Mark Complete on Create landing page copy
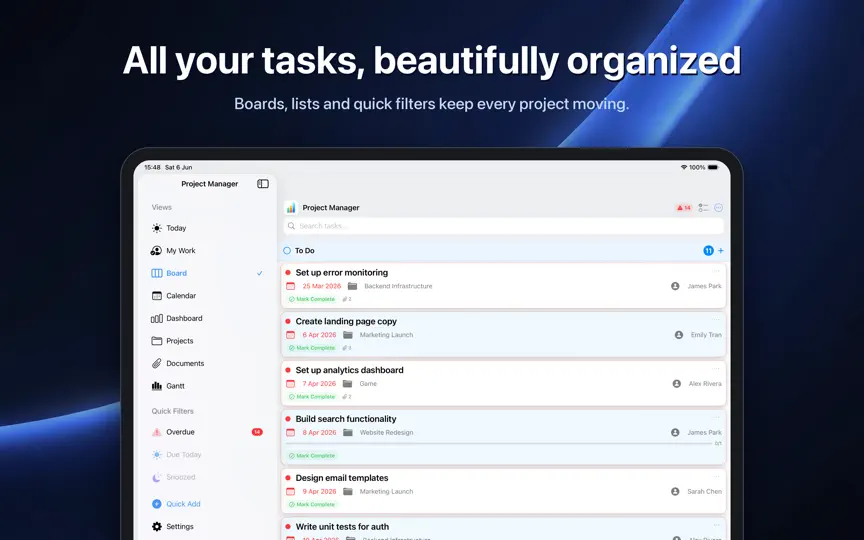The height and width of the screenshot is (540, 864). click(x=312, y=348)
